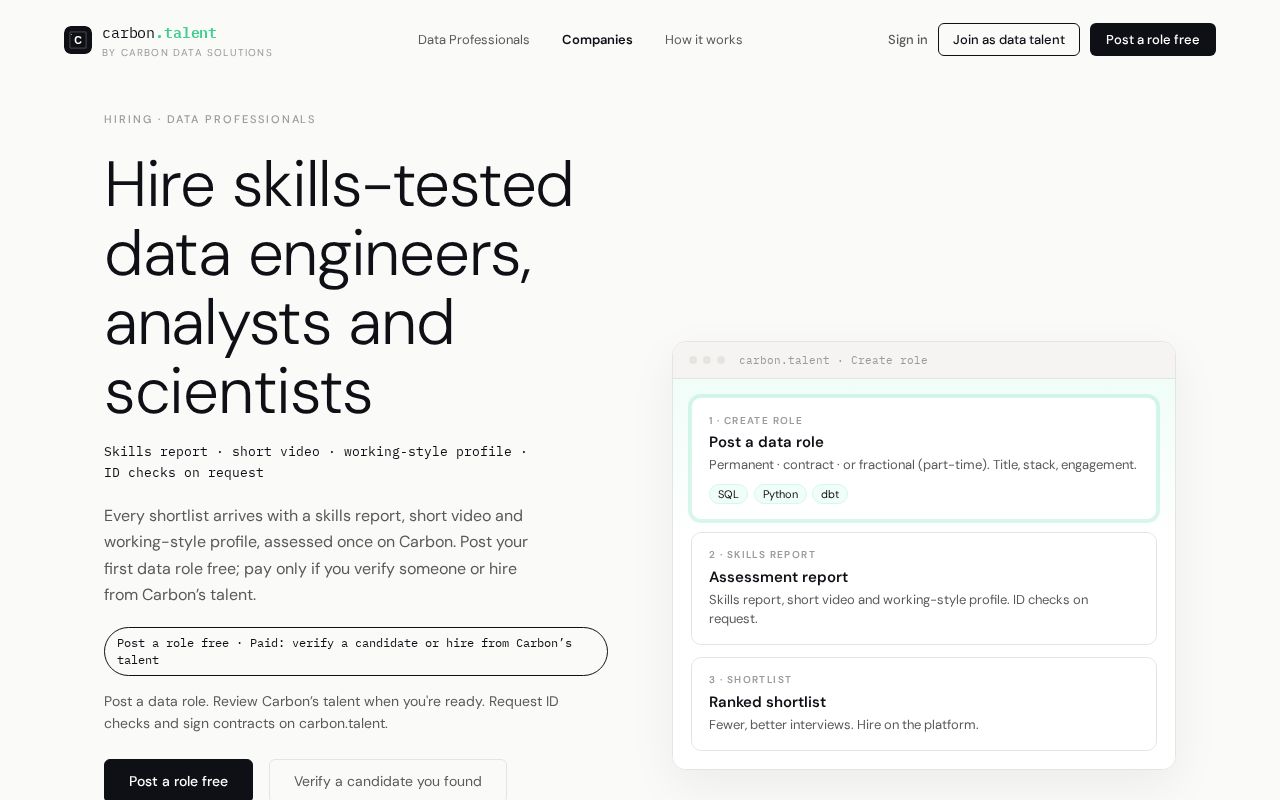Click the '2 · Skills report' label

click(x=762, y=555)
